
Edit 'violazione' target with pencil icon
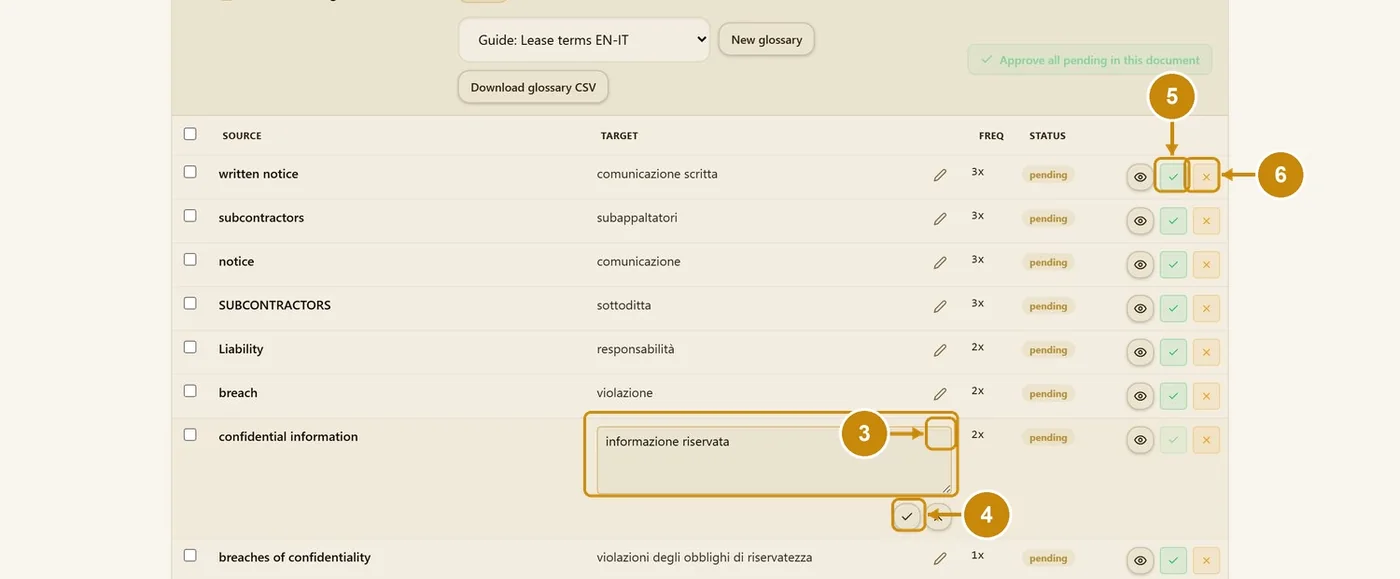pos(940,395)
